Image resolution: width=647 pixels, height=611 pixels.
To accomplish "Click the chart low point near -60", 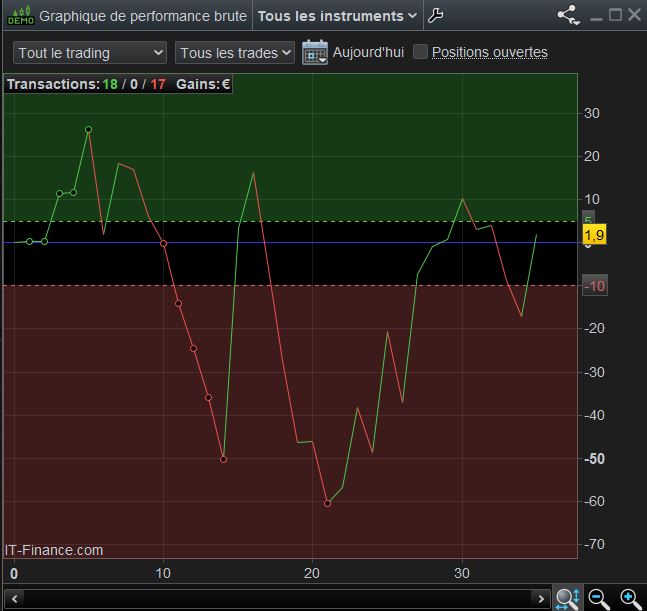I will tap(328, 503).
